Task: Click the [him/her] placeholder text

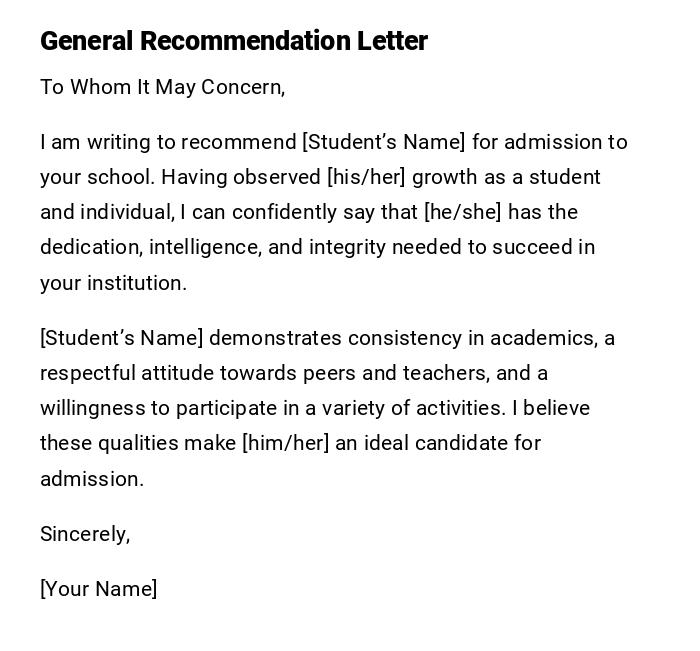Action: pos(285,443)
